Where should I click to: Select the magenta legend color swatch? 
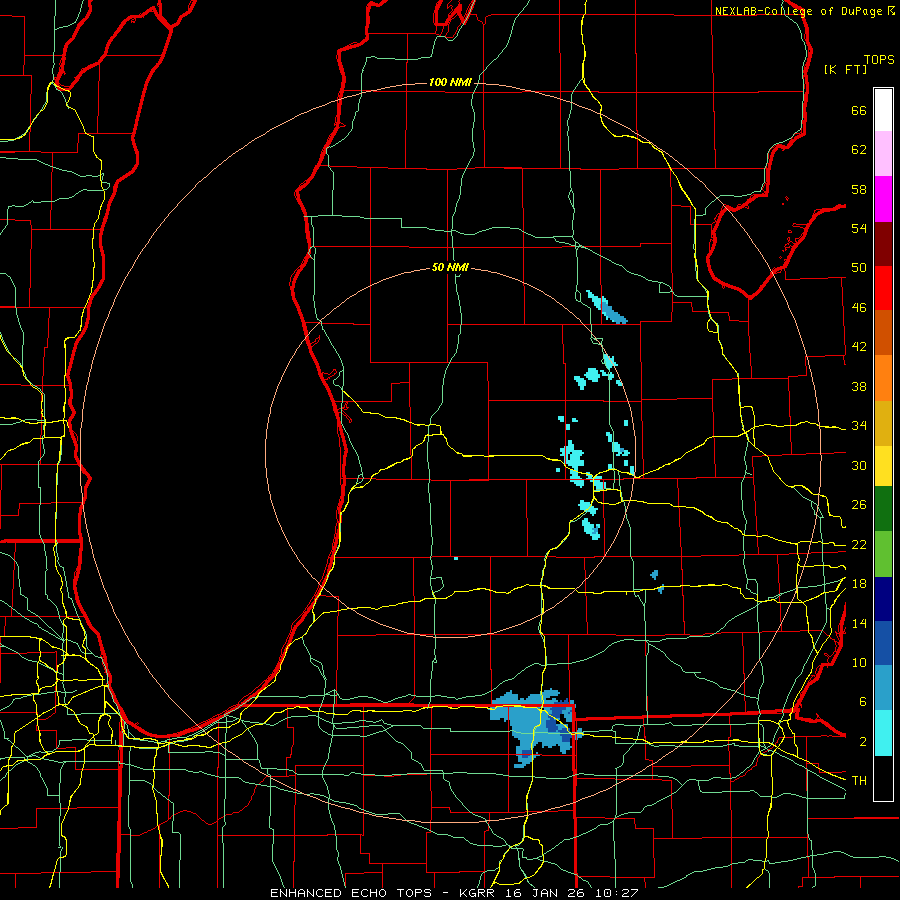pyautogui.click(x=883, y=199)
